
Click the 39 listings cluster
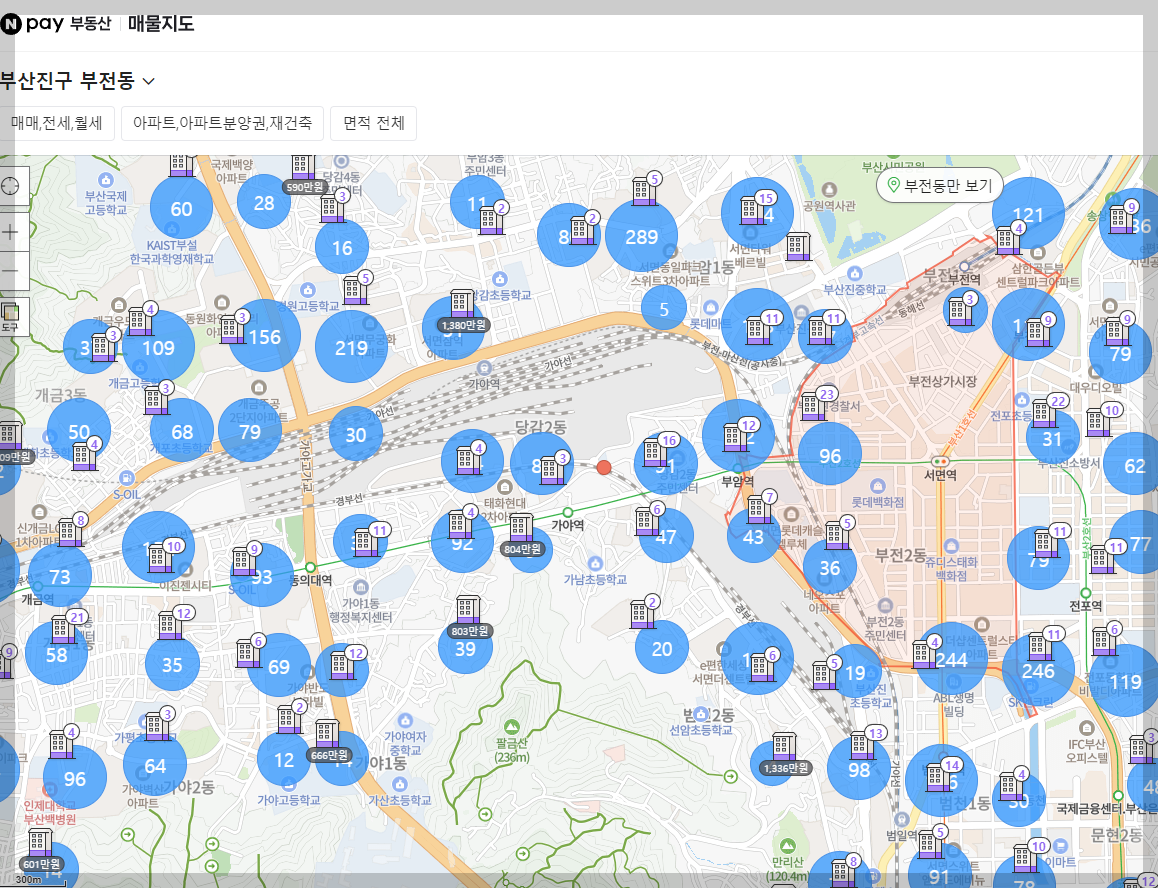click(465, 648)
